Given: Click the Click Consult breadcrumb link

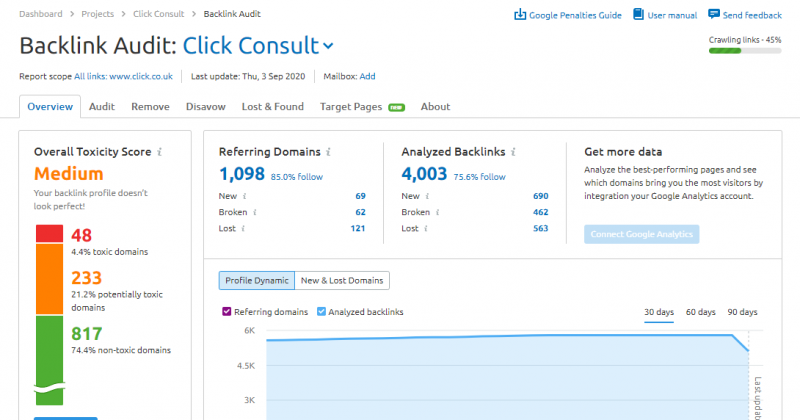Looking at the screenshot, I should point(158,14).
